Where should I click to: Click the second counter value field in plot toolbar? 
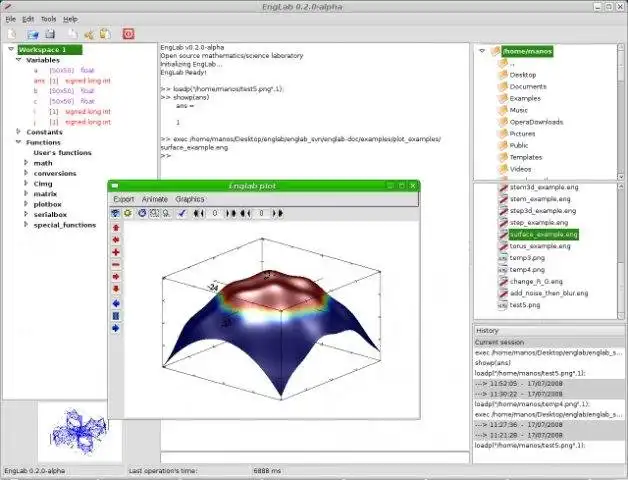click(262, 213)
